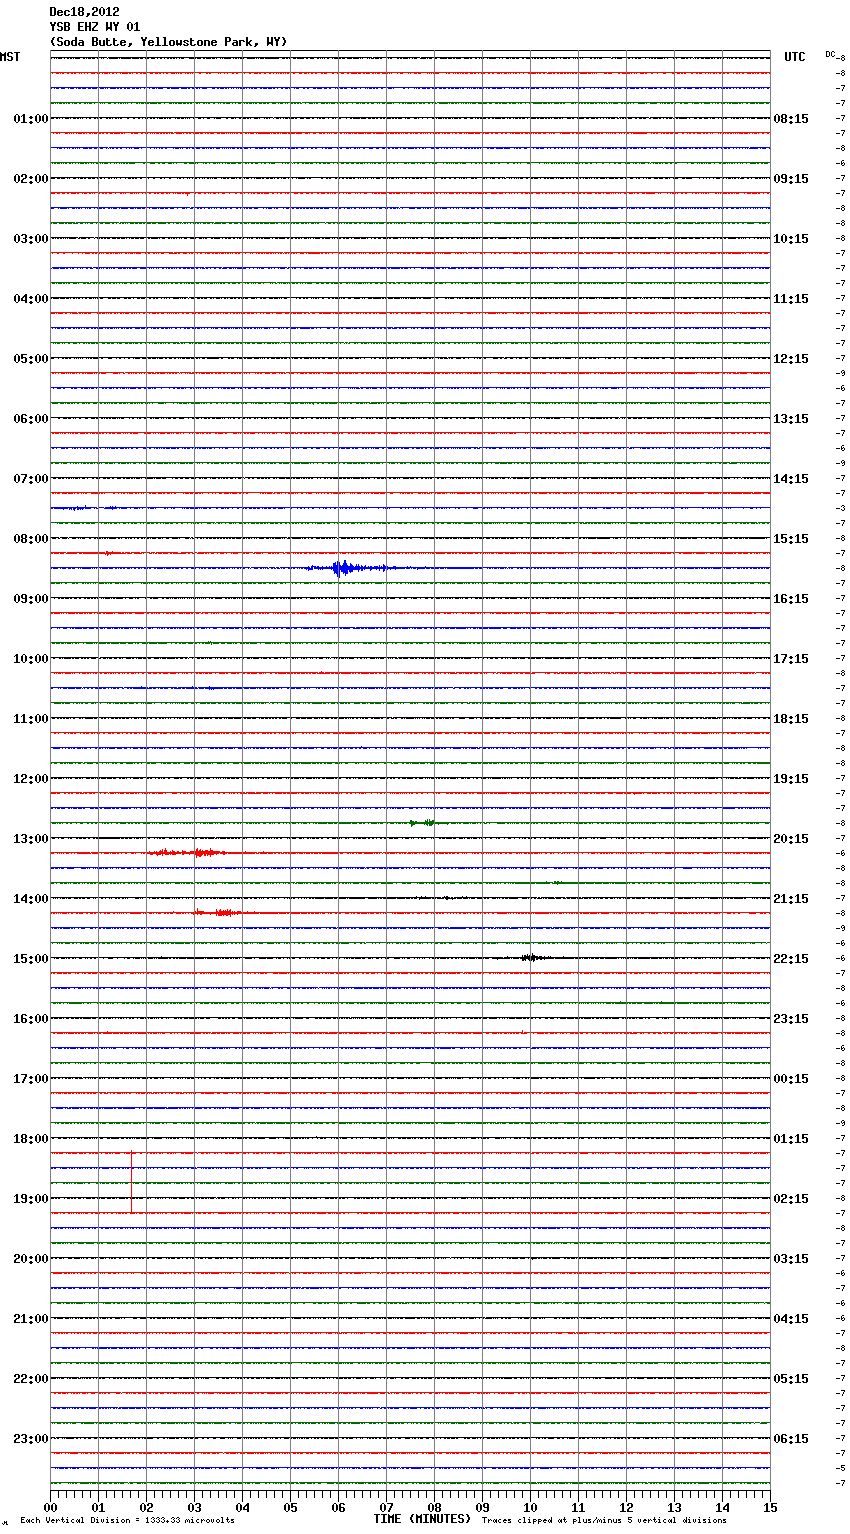850x1534 pixels.
Task: Select the 08:00 MST time label
Action: (x=30, y=539)
